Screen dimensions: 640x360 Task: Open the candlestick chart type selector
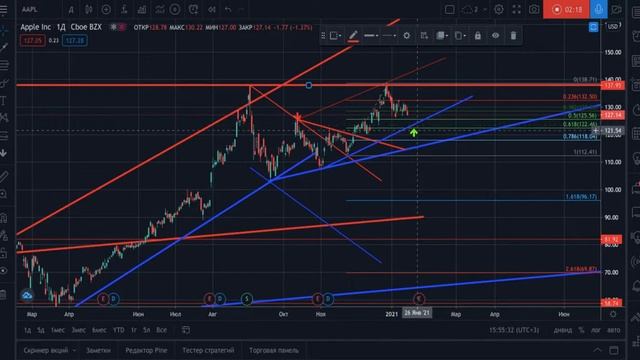89,9
